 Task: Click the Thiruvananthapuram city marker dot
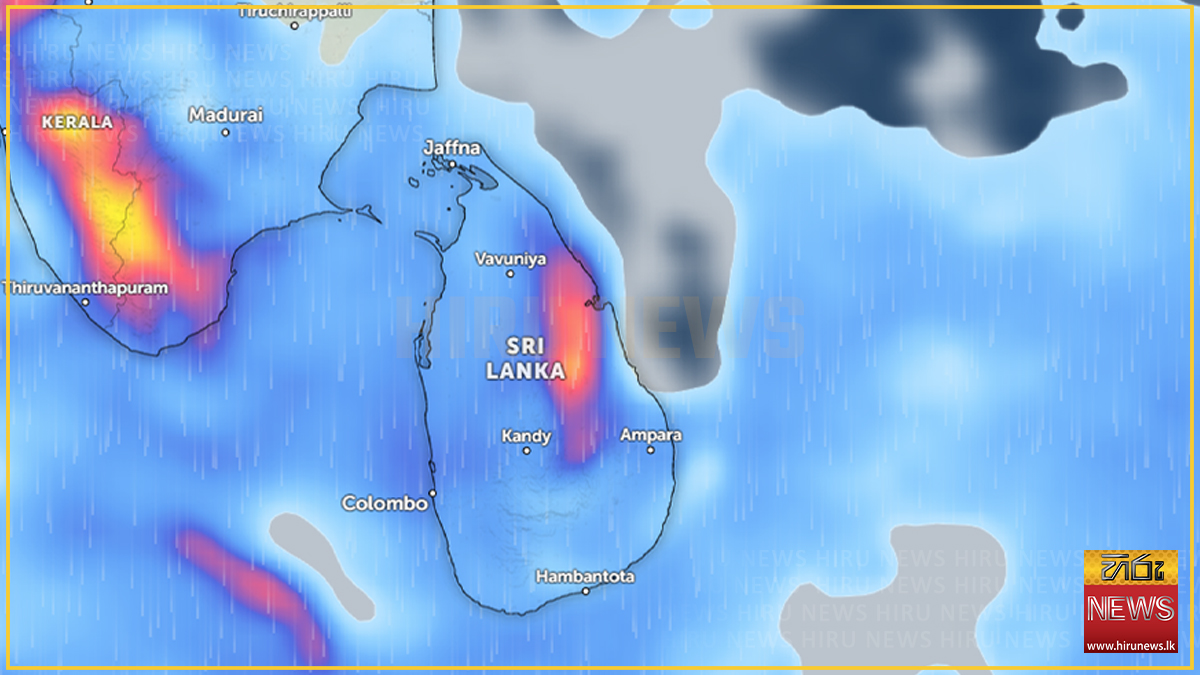coord(85,302)
